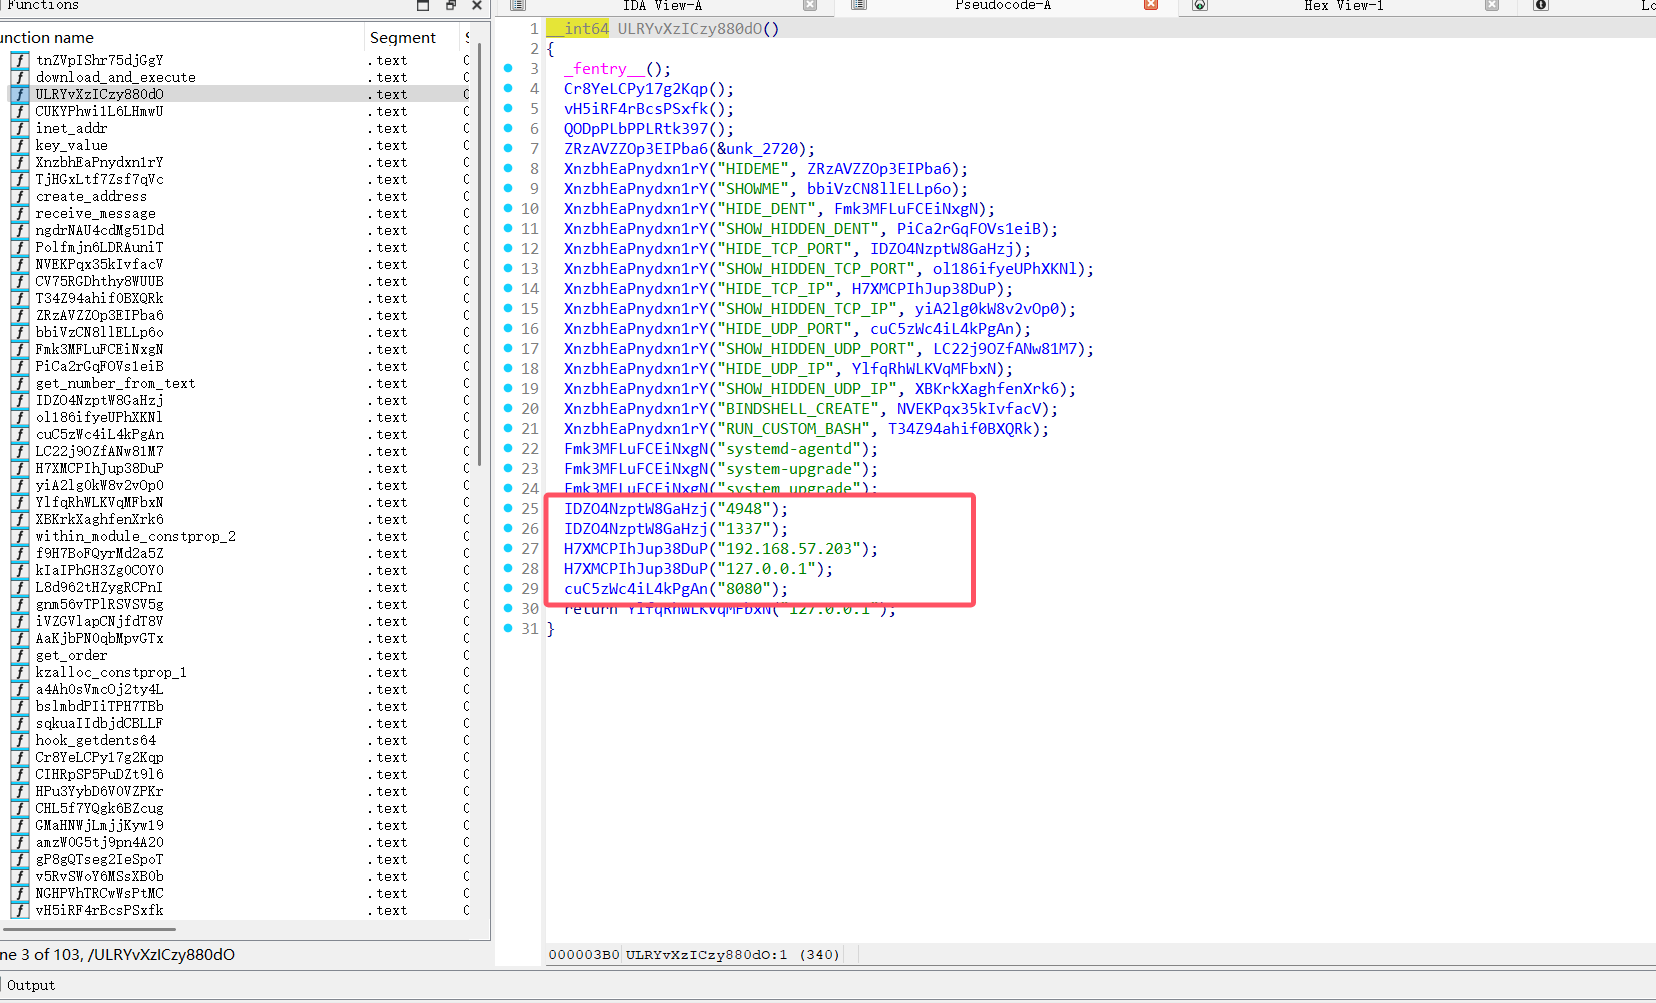Viewport: 1656px width, 1003px height.
Task: Click the functions list horizontal scrollbar
Action: 89,929
